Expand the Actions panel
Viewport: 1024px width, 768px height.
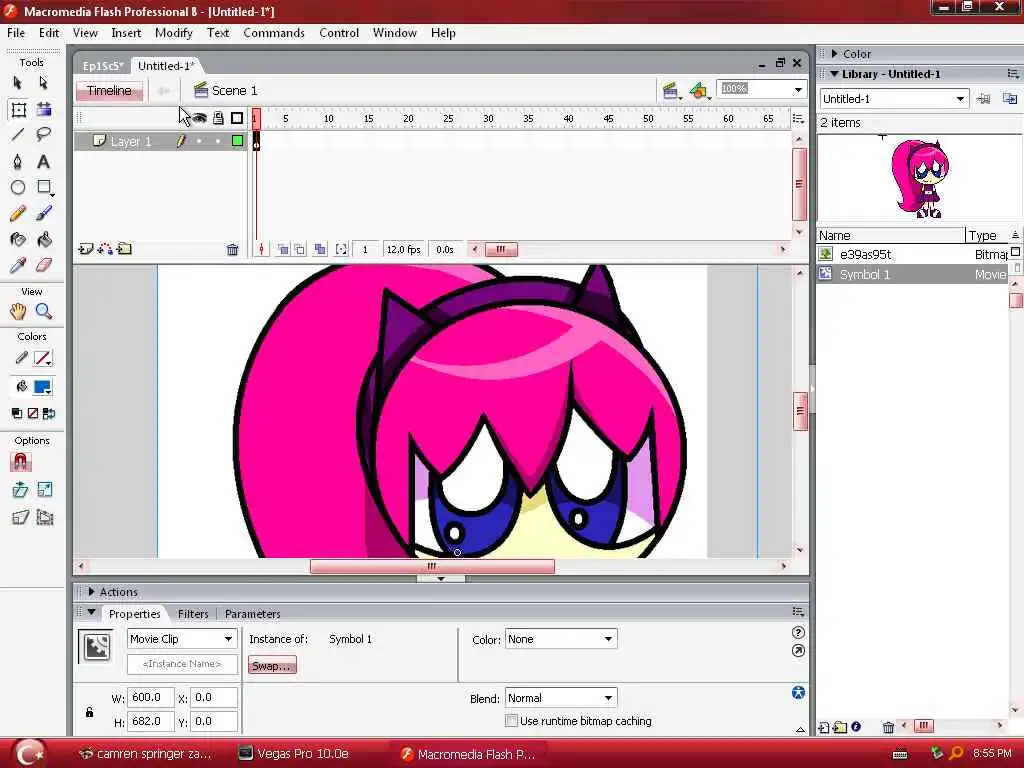(91, 592)
